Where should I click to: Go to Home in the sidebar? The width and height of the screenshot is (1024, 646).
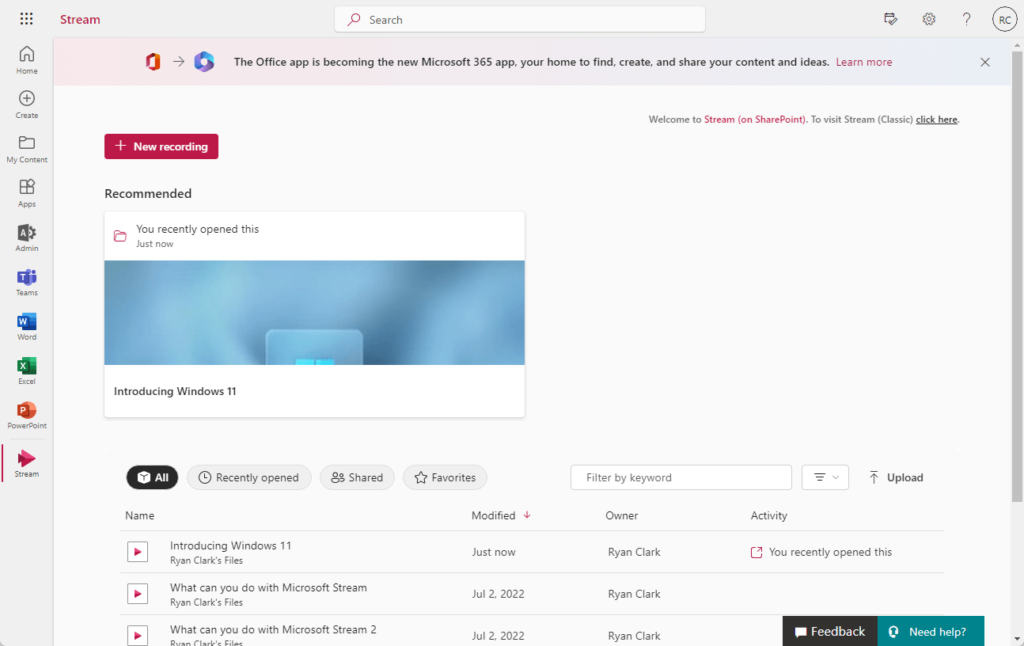point(27,60)
